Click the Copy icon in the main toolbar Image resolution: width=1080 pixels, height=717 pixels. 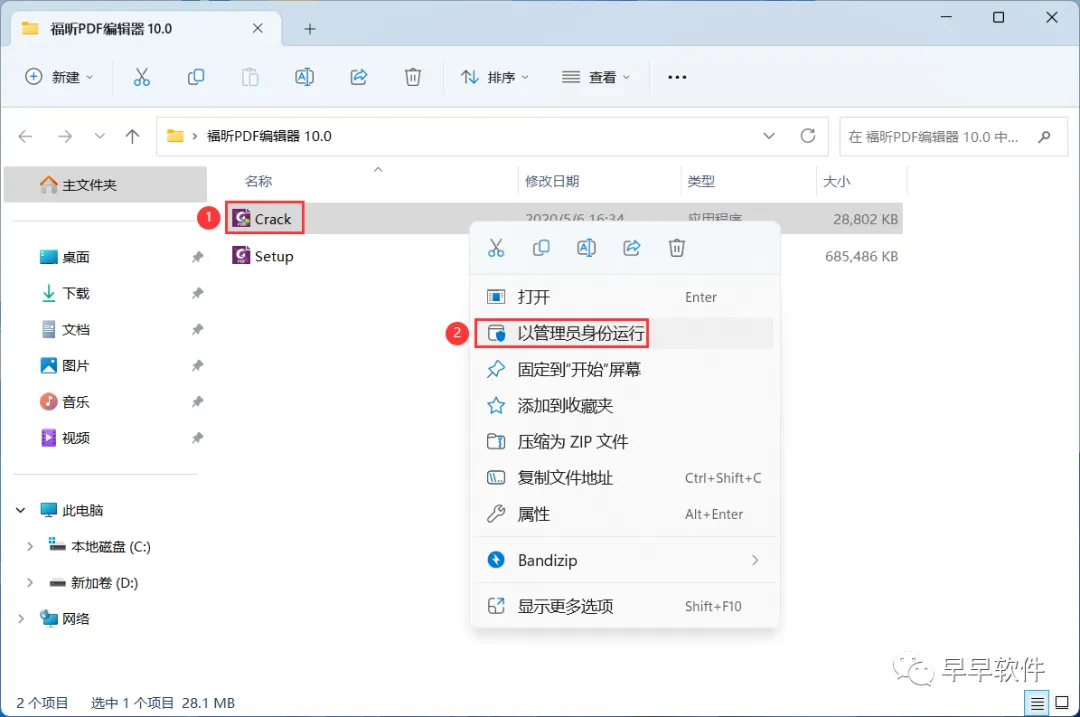[196, 77]
